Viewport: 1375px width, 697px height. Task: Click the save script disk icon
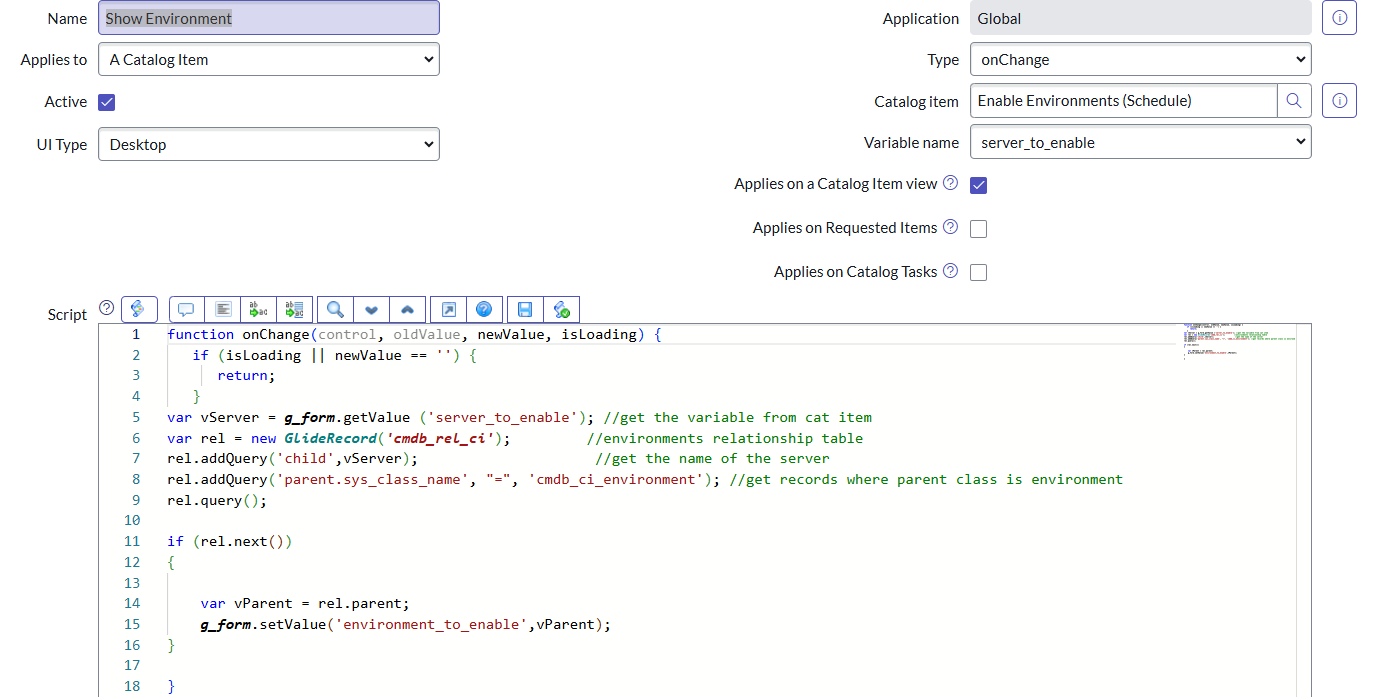pyautogui.click(x=525, y=310)
